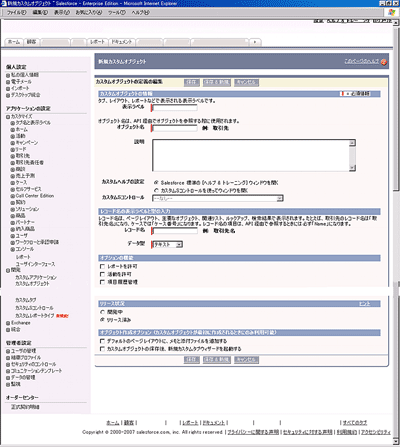Screen dimensions: 400x447
Task: Enable the レポートを許可 checkbox
Action: coord(102,266)
